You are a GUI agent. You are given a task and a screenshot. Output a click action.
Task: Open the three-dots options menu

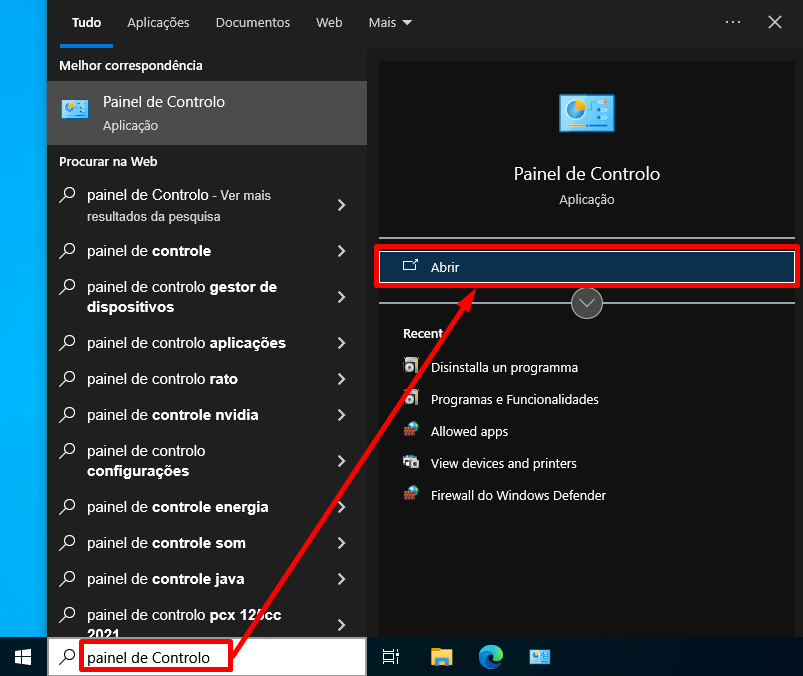(x=733, y=22)
